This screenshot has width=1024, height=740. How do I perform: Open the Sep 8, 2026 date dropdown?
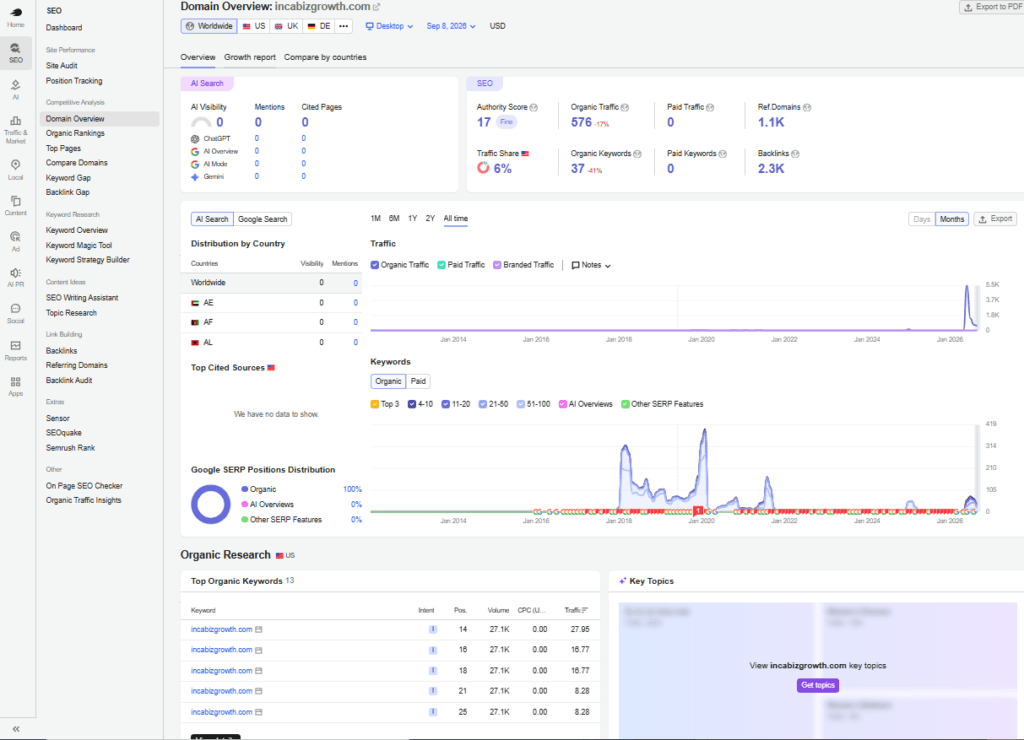[x=451, y=26]
